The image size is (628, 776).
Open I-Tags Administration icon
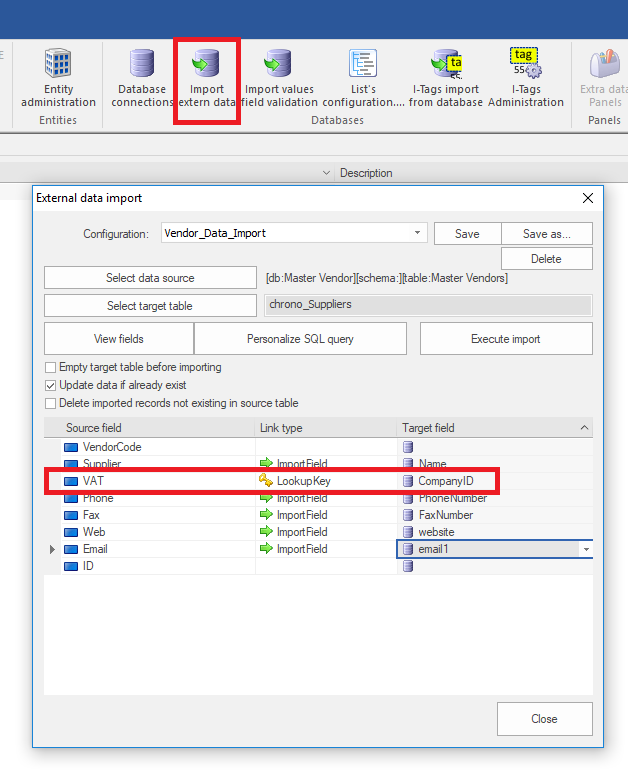pos(525,78)
